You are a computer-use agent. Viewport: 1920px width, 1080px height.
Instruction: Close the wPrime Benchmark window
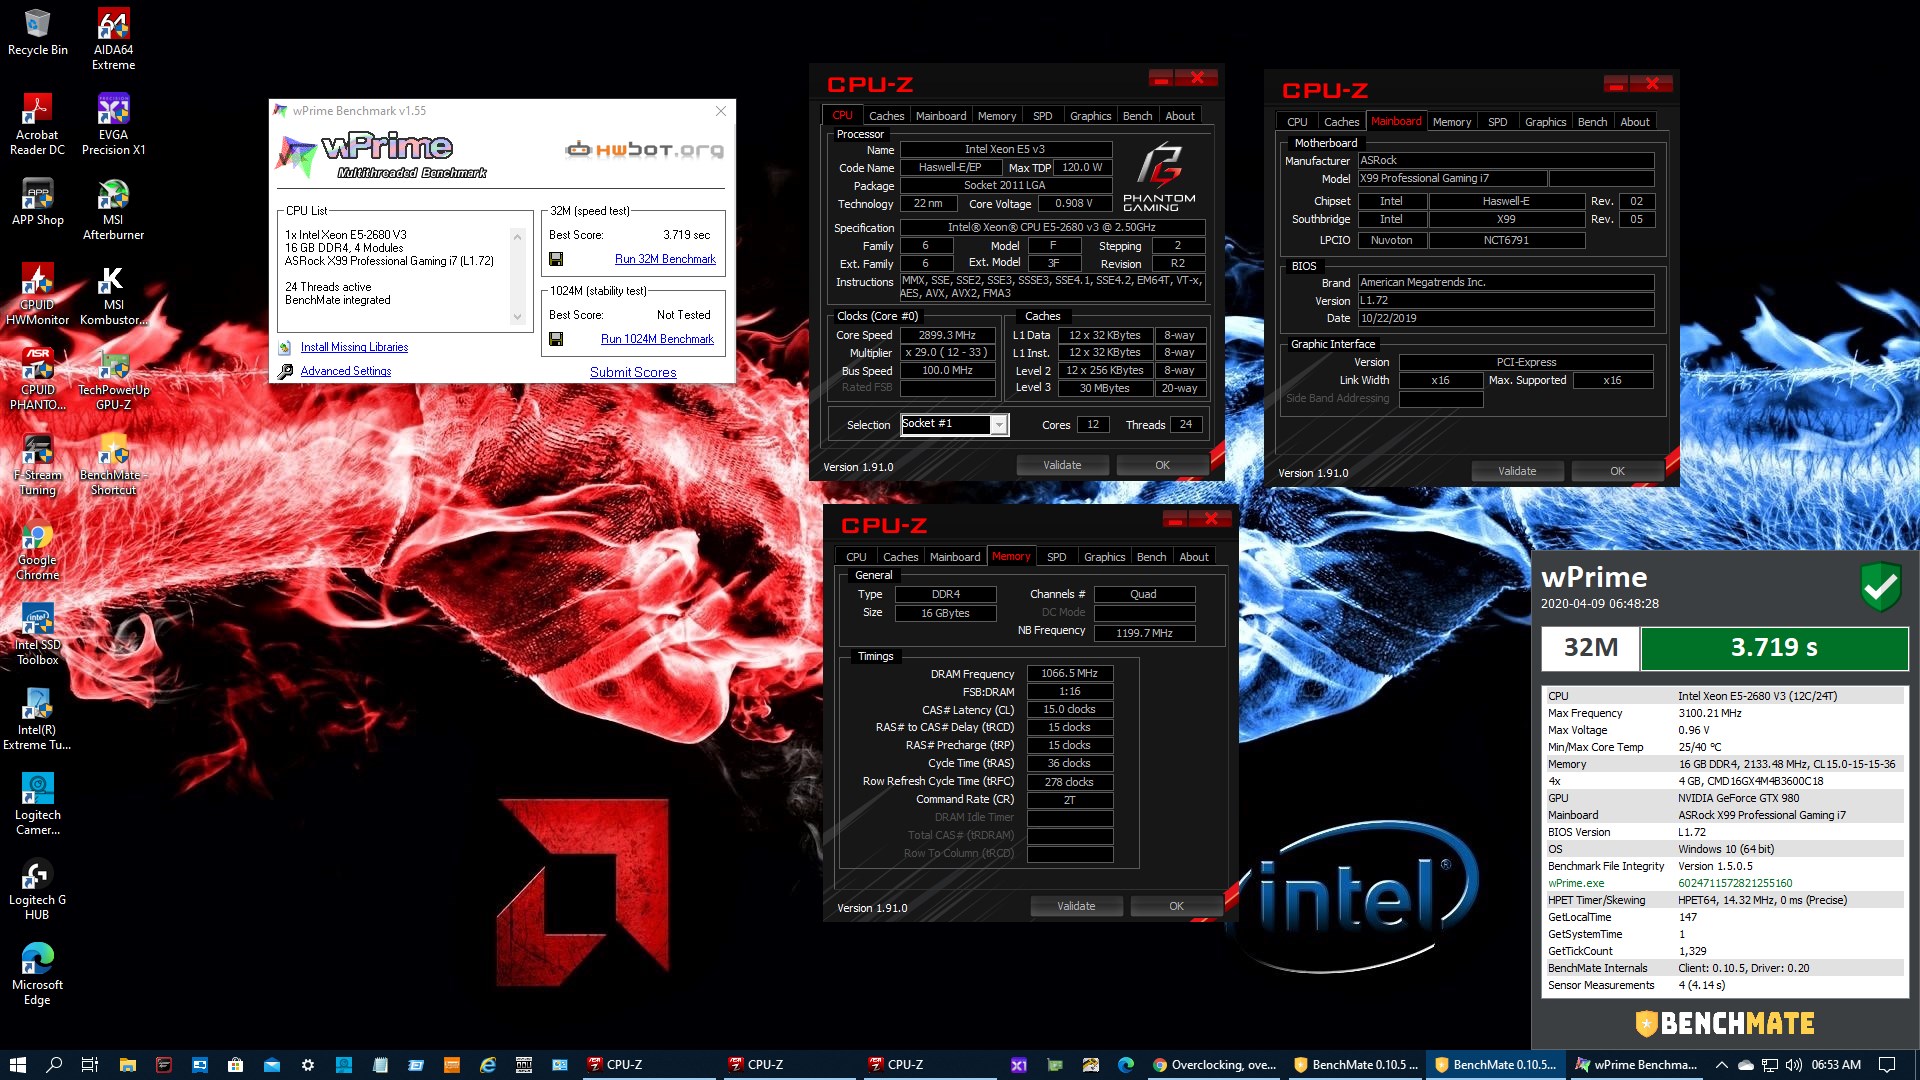click(x=720, y=111)
